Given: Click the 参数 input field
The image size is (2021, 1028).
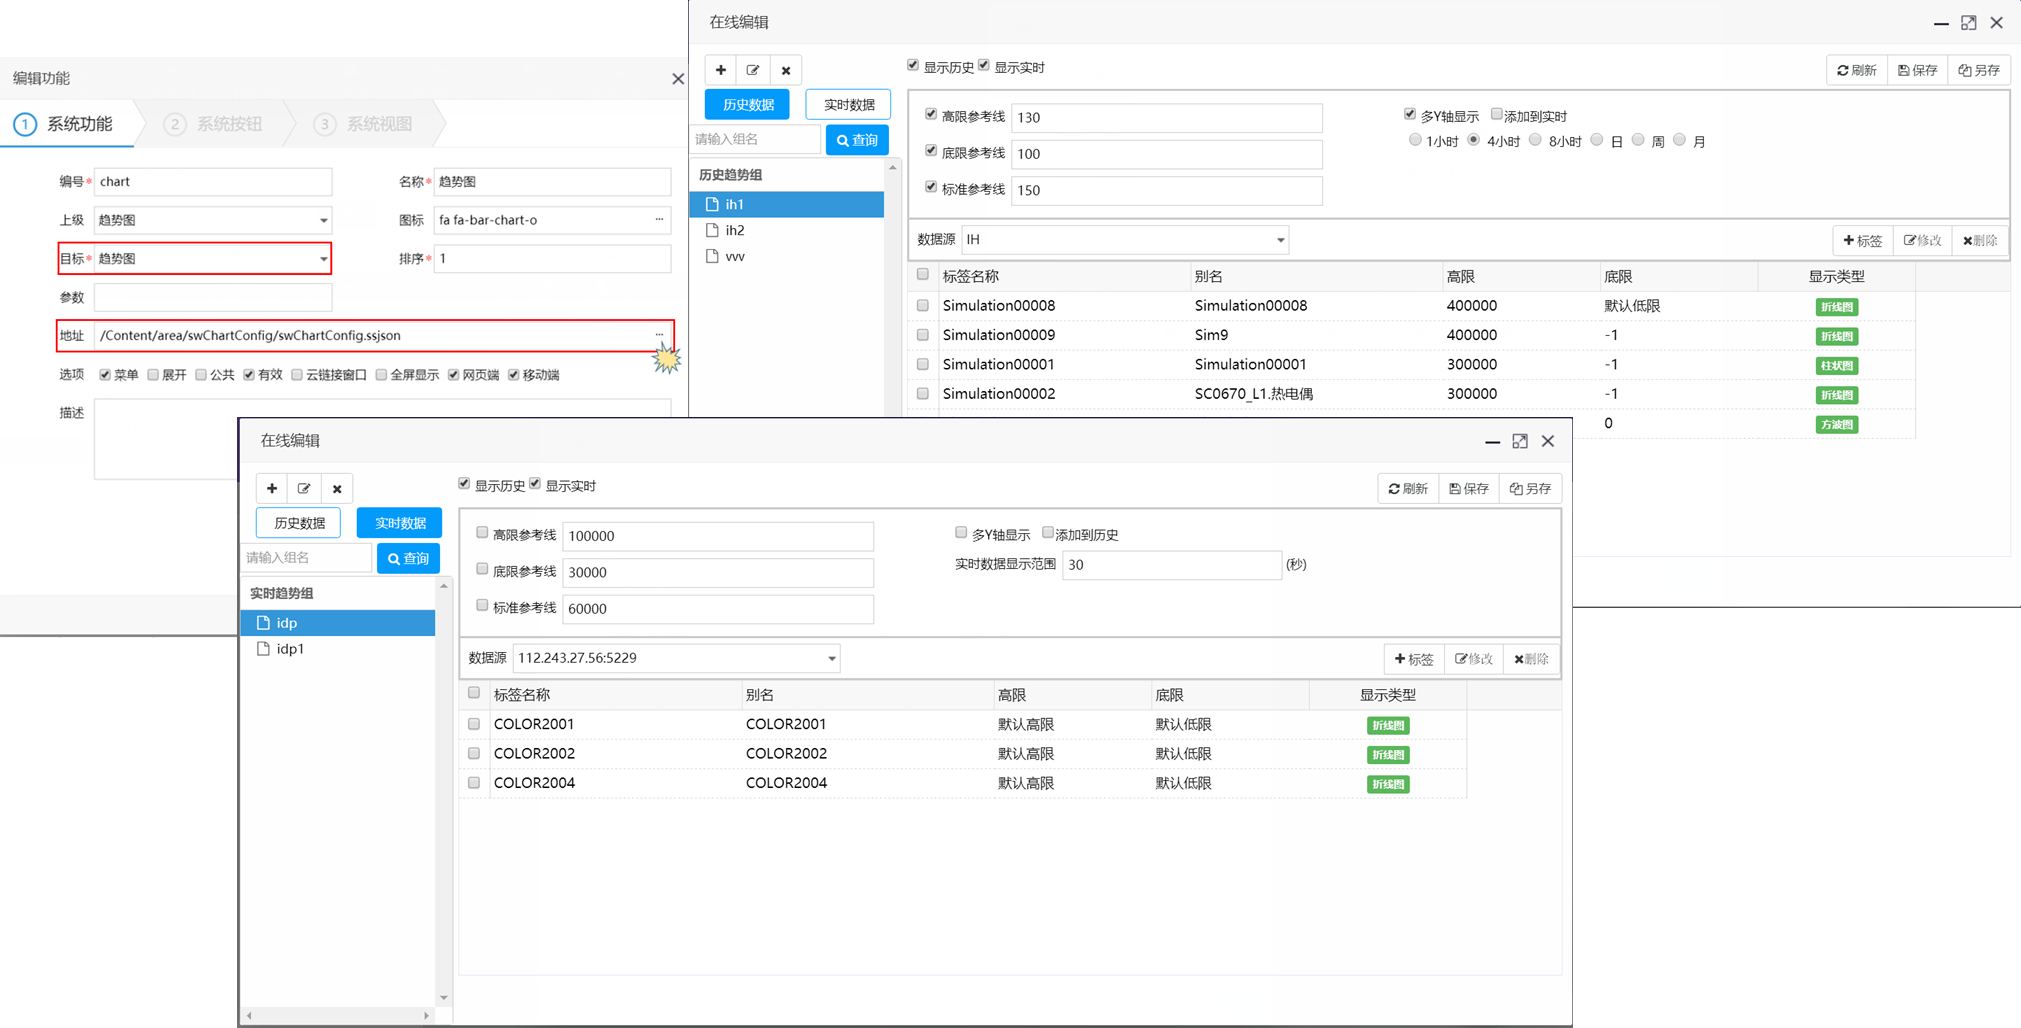Looking at the screenshot, I should pos(213,297).
